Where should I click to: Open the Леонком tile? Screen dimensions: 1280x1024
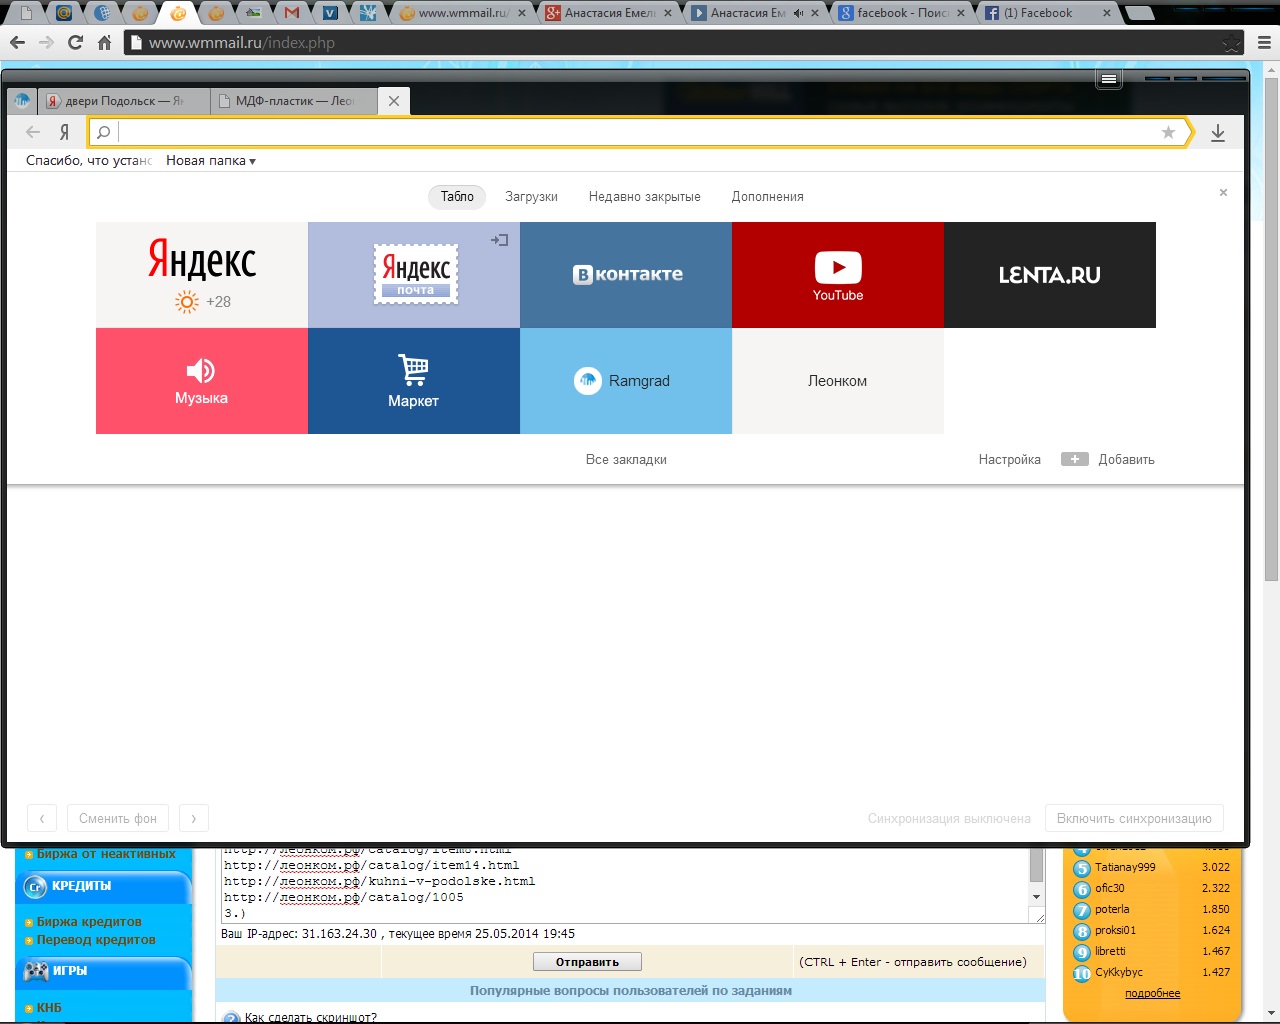pyautogui.click(x=838, y=381)
